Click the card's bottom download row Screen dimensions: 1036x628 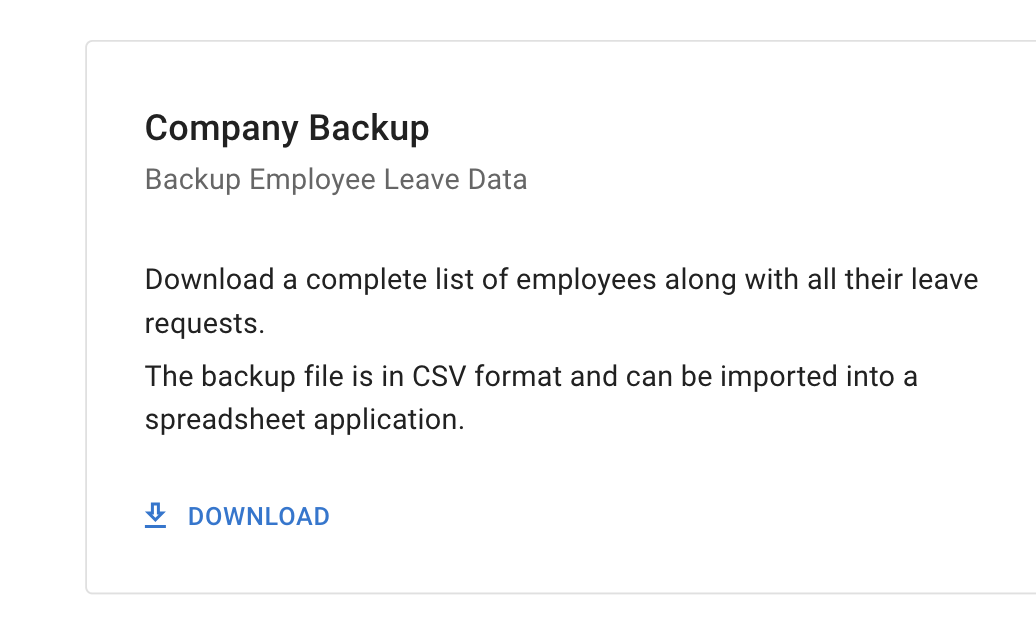coord(236,516)
